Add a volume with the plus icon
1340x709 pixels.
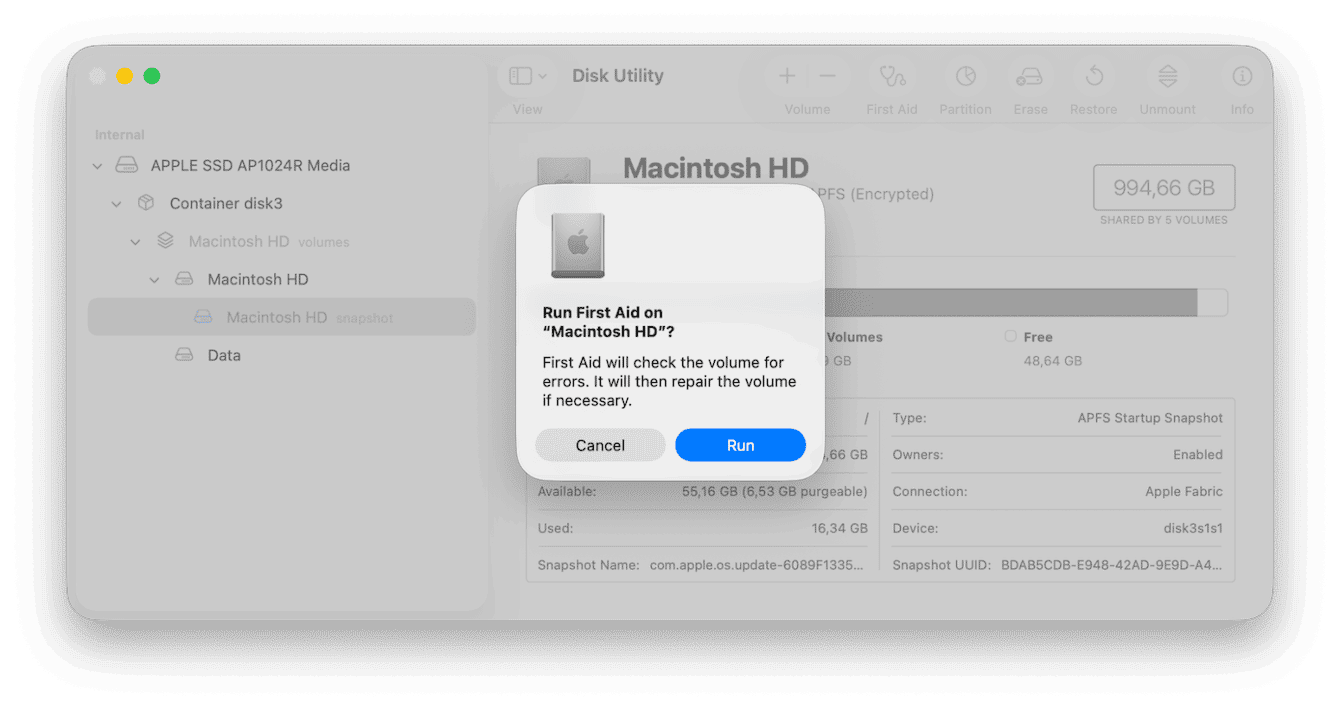tap(787, 75)
